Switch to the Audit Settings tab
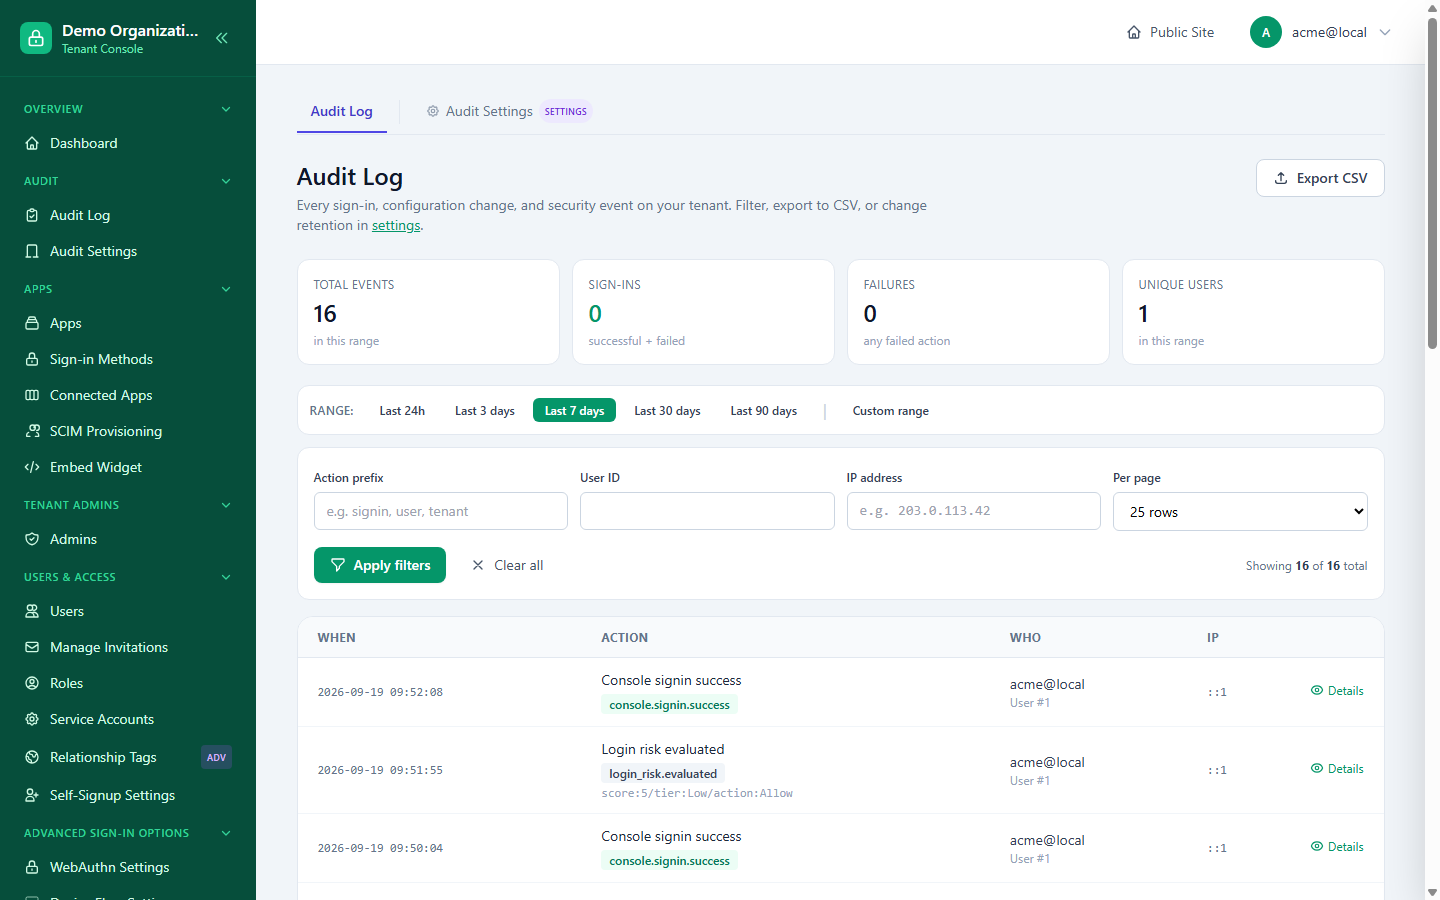Screen dimensions: 1440x900 click(509, 111)
